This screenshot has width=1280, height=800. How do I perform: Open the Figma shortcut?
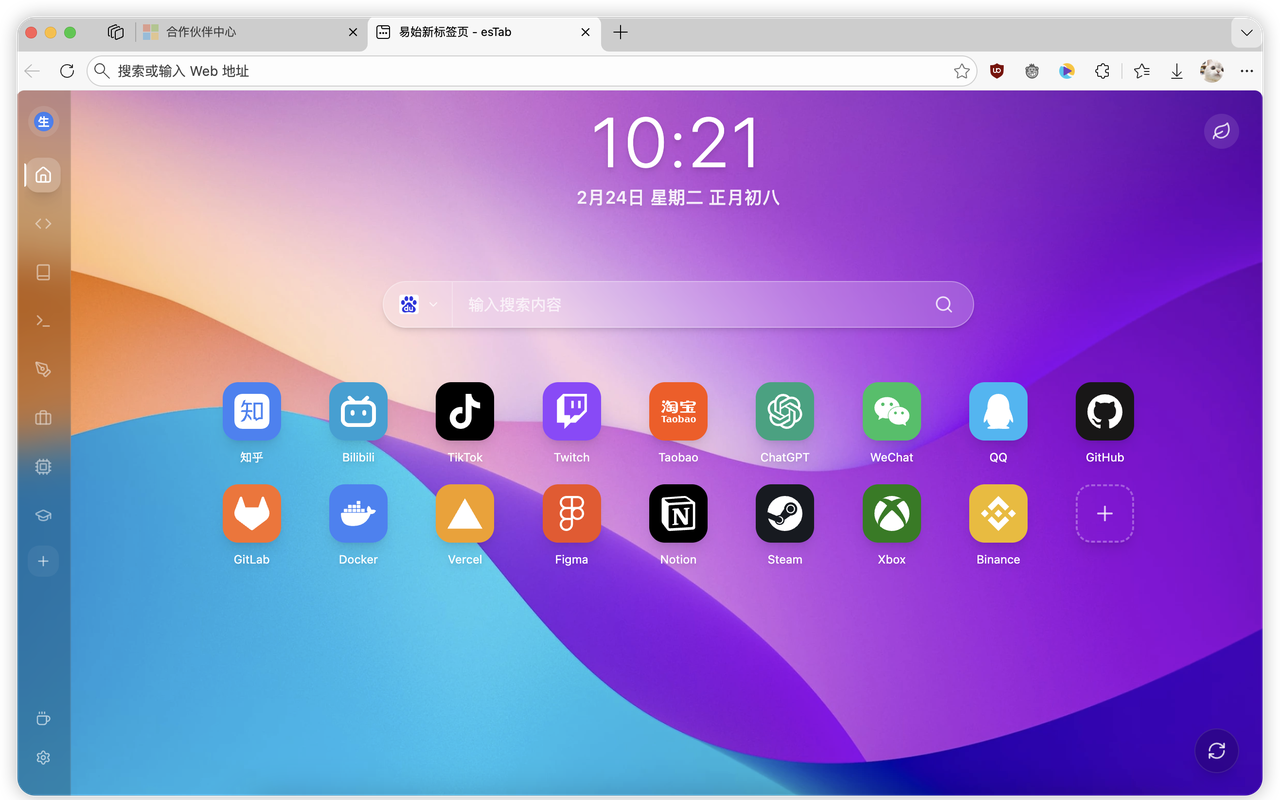tap(572, 514)
